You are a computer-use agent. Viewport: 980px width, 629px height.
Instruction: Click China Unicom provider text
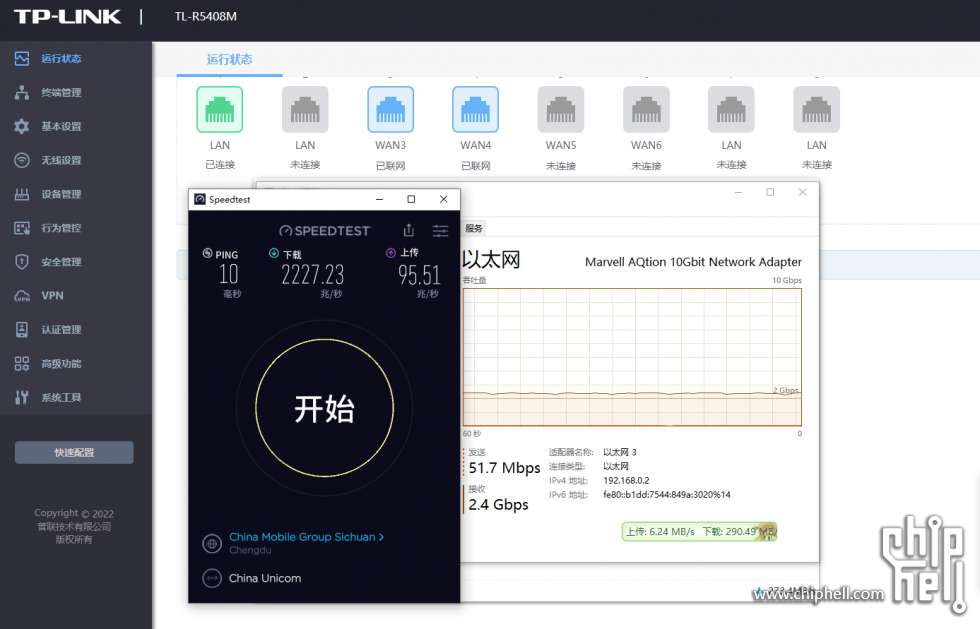point(265,578)
